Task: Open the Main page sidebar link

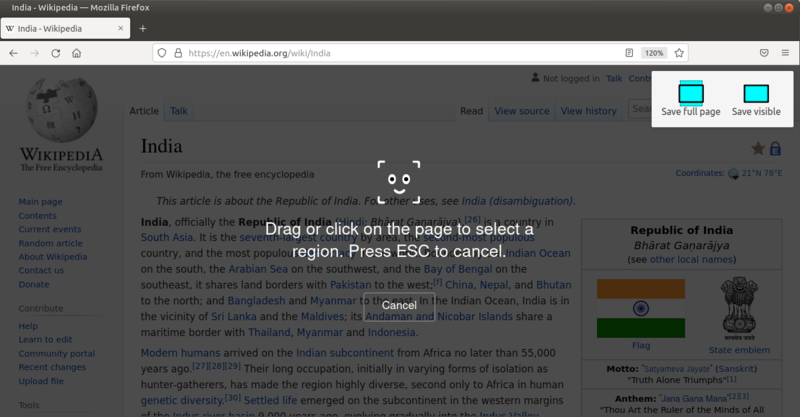Action: tap(40, 202)
